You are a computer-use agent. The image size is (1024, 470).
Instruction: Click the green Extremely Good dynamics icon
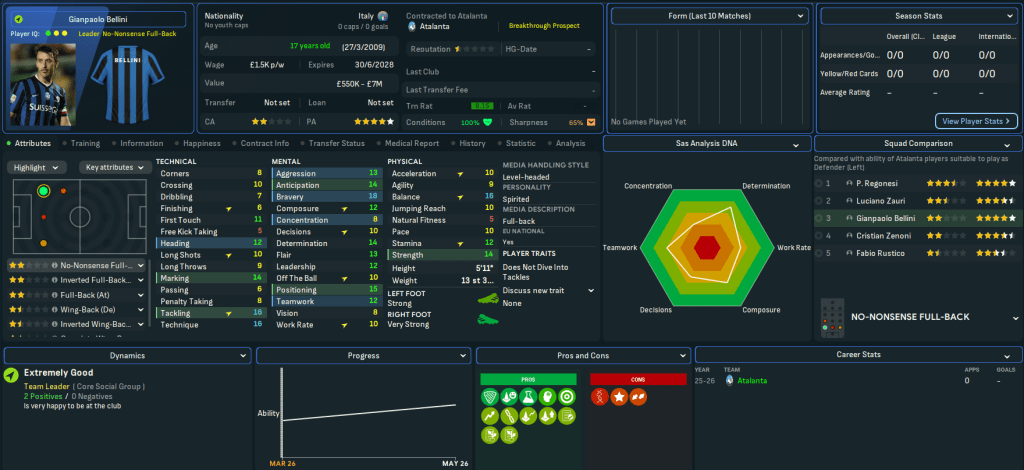[11, 374]
